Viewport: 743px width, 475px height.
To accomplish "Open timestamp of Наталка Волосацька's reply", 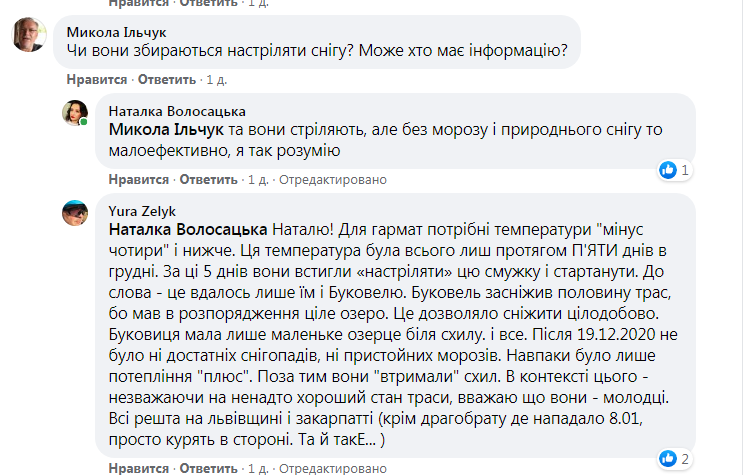I will (257, 180).
